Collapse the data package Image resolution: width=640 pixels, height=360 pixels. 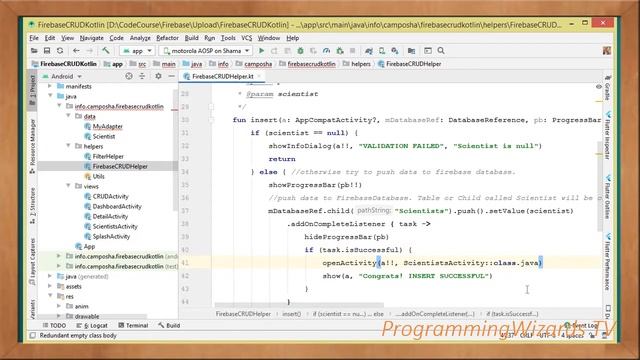(68, 116)
